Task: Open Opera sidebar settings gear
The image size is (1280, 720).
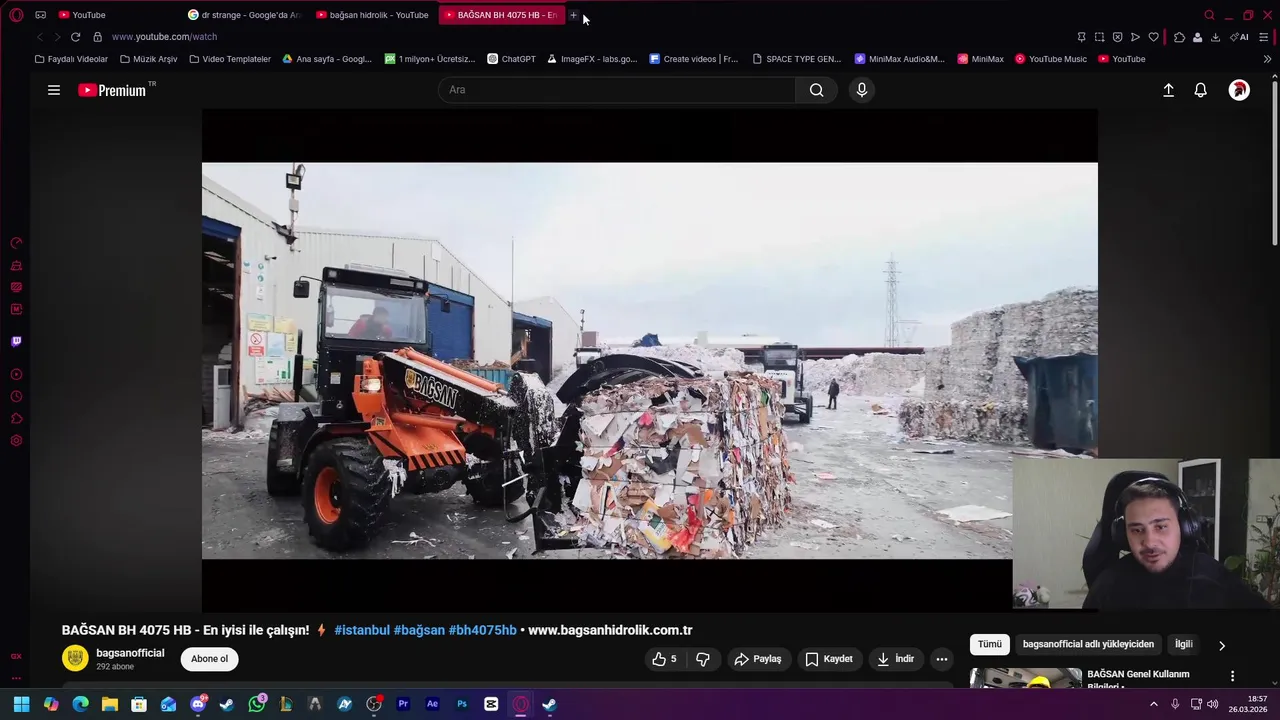Action: (16, 441)
